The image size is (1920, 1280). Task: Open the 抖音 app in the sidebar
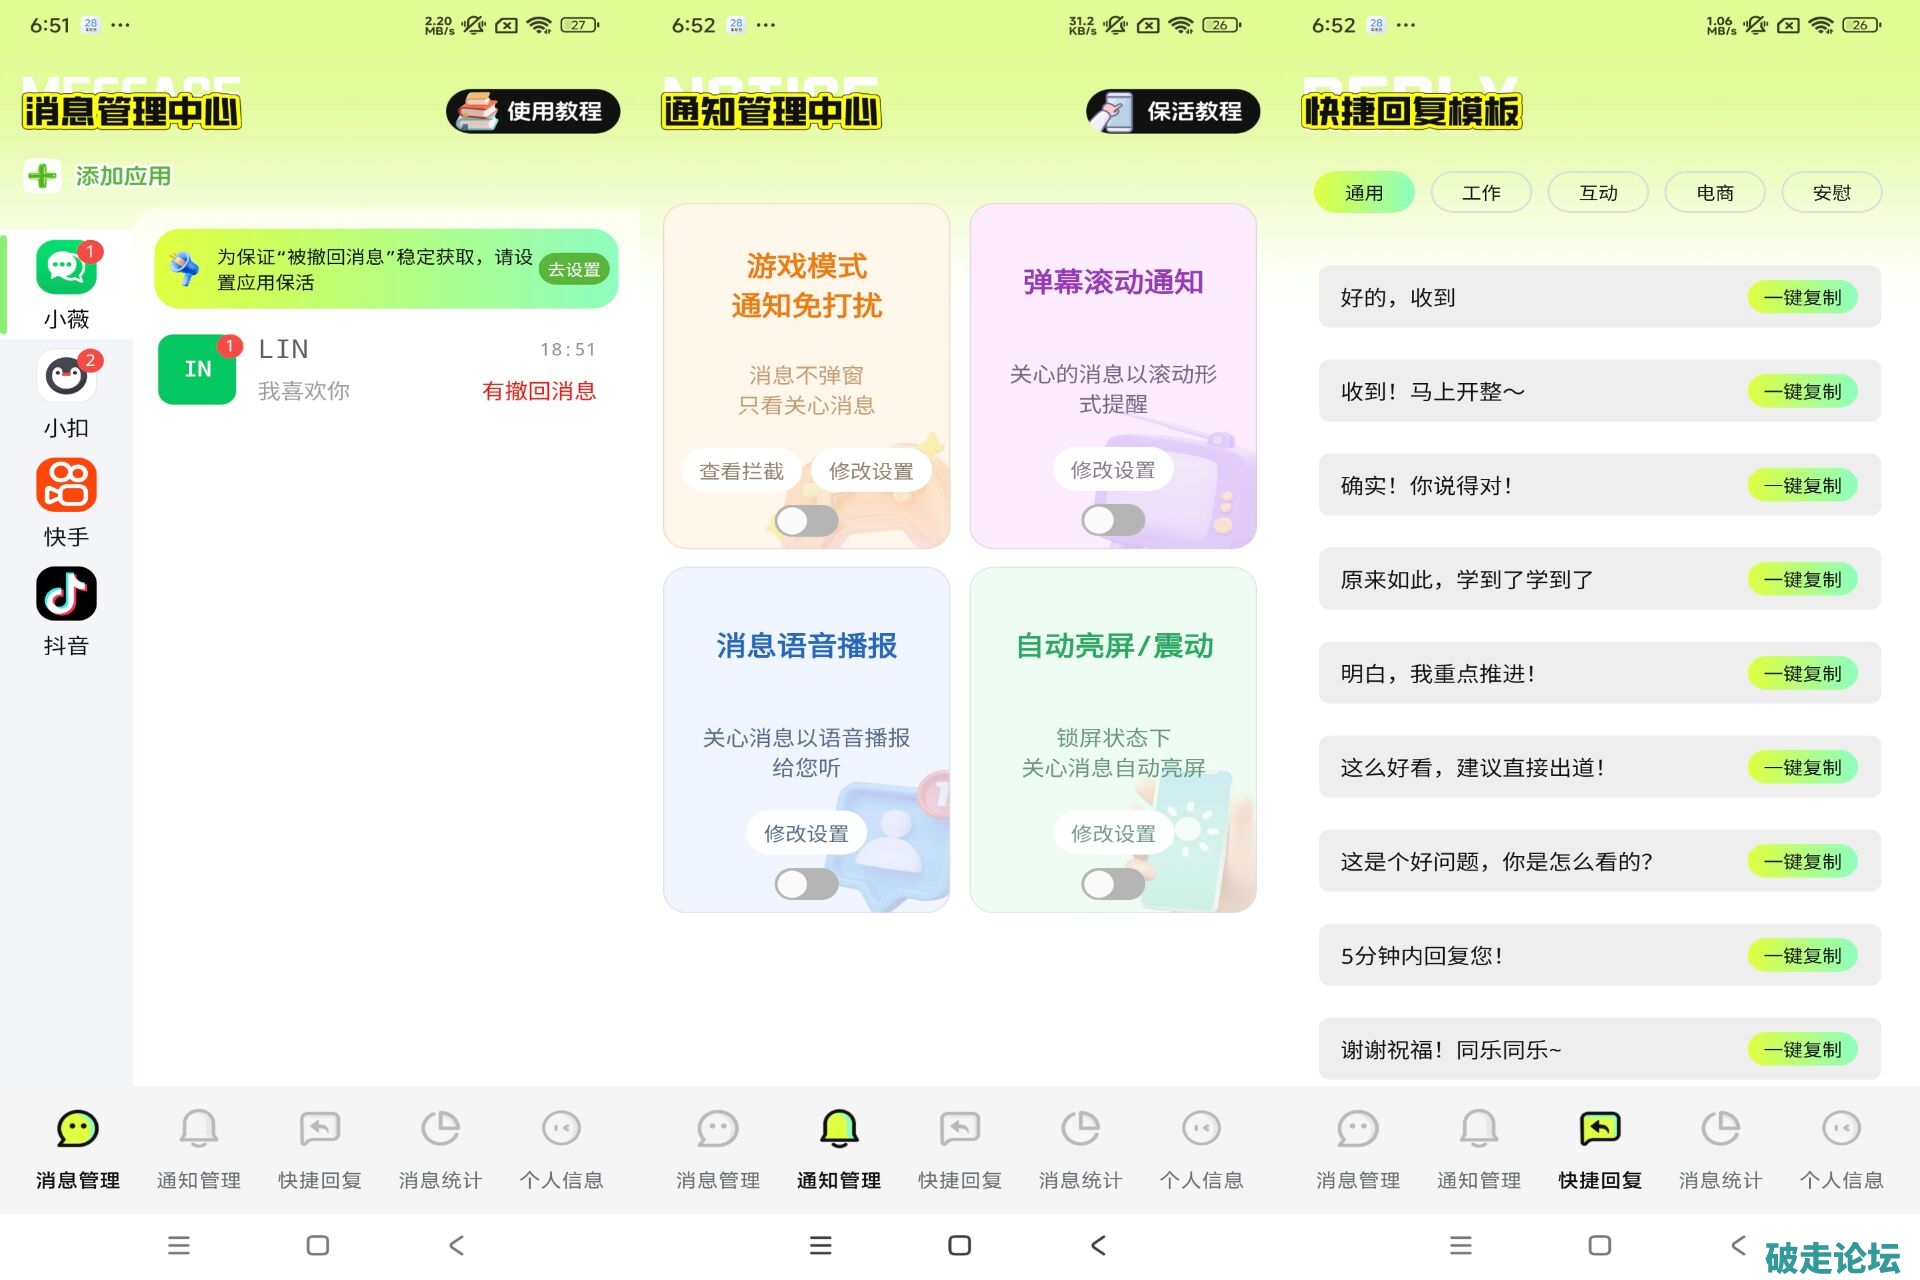66,595
